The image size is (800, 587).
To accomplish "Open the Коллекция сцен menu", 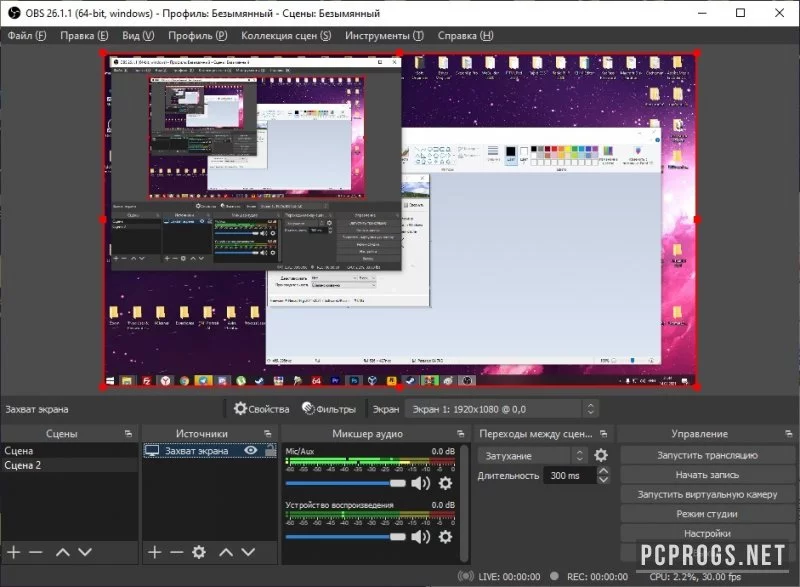I will point(286,36).
